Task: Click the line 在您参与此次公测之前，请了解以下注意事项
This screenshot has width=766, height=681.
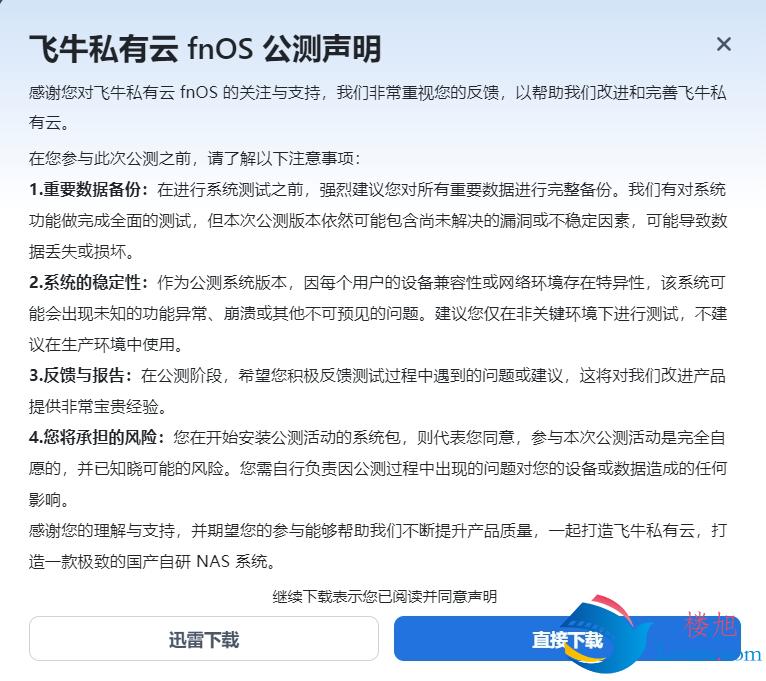Action: coord(195,158)
